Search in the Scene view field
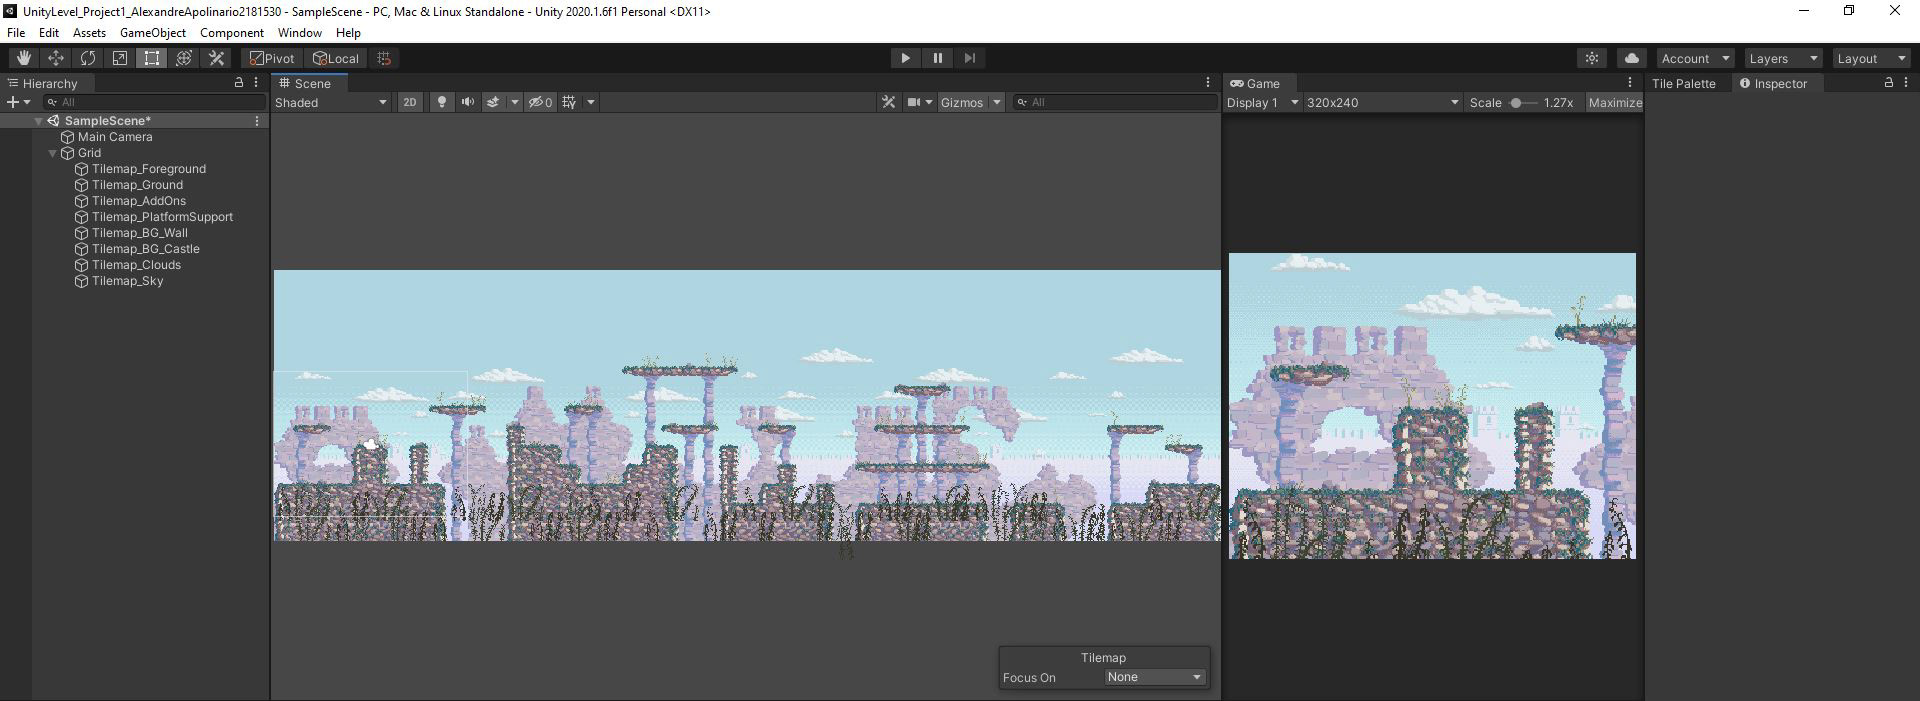1920x701 pixels. (x=1114, y=102)
